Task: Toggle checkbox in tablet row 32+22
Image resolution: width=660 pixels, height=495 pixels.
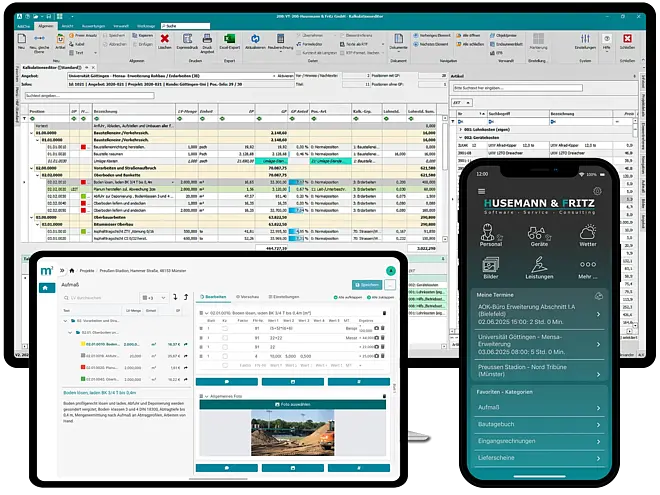Action: 225,338
